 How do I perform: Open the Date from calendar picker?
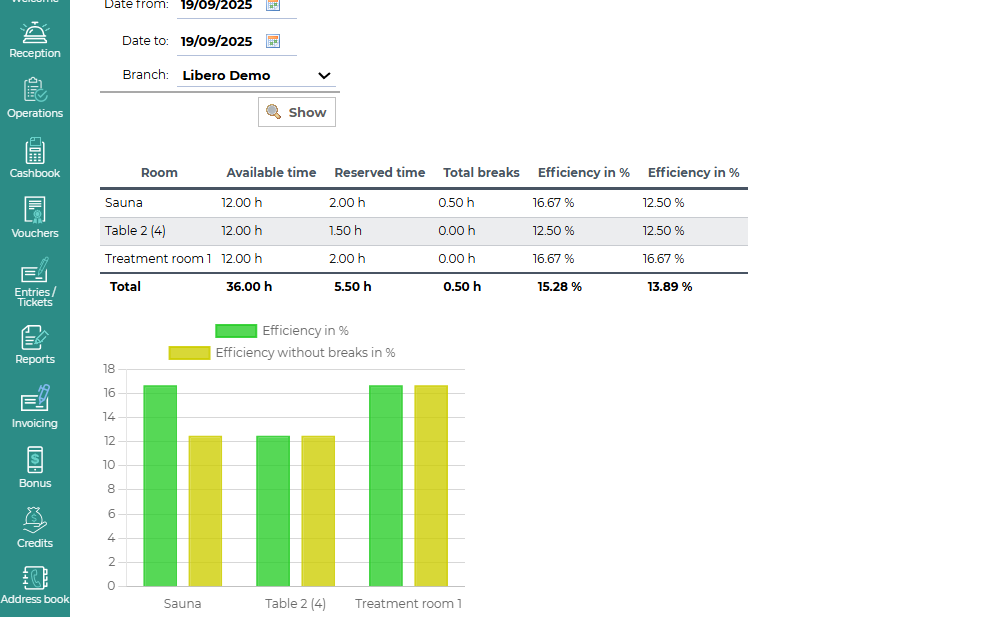(x=273, y=5)
